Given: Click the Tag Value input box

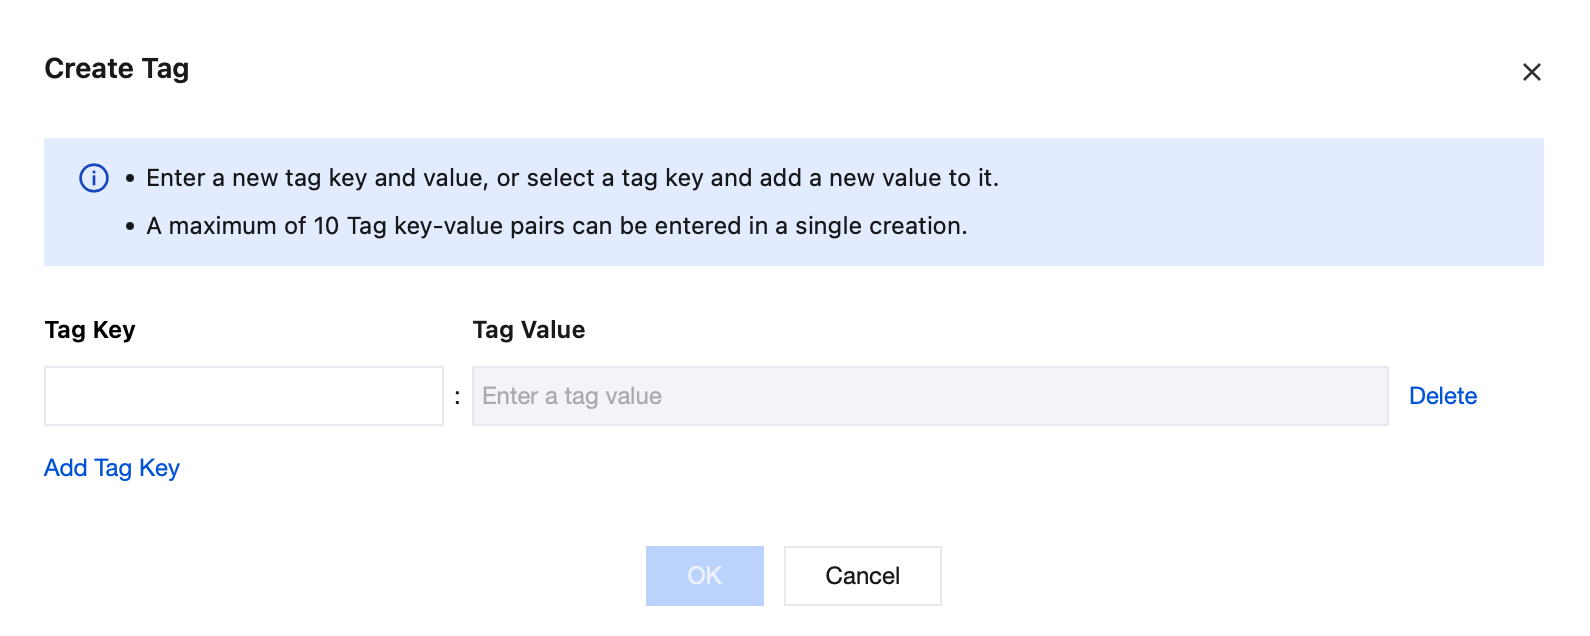Looking at the screenshot, I should coord(929,396).
